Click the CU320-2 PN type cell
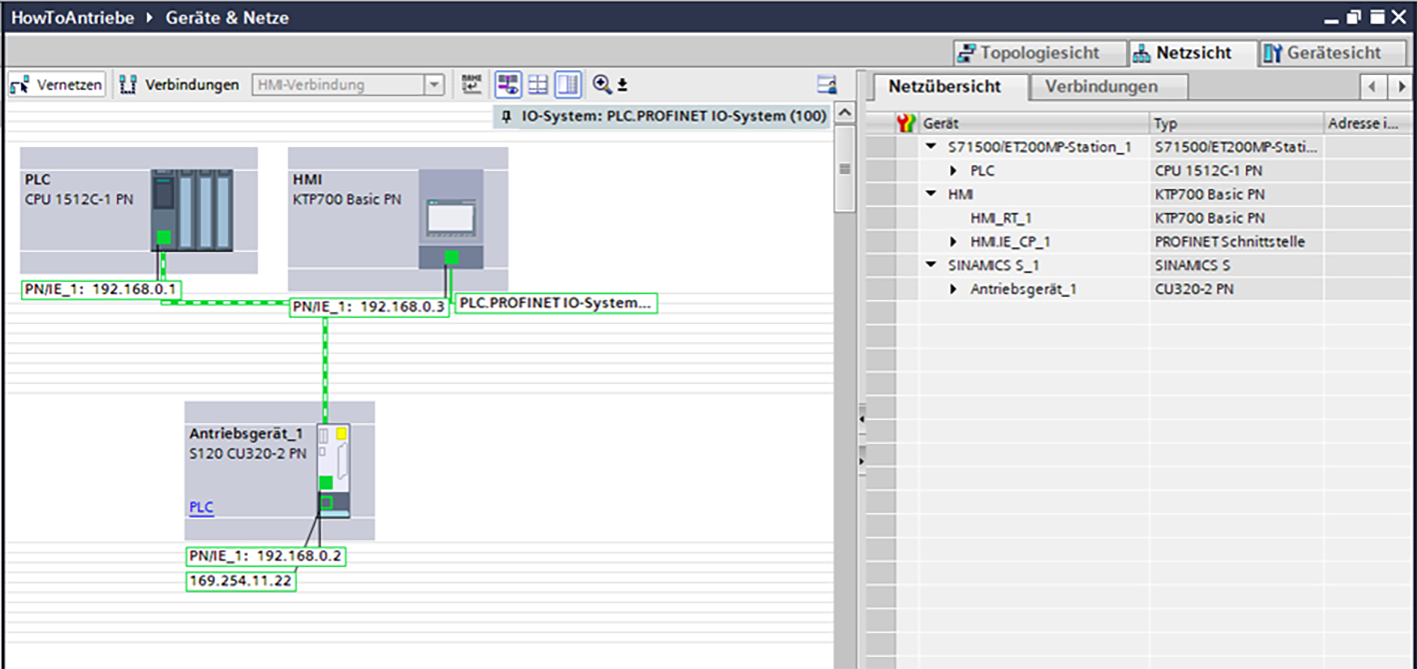 [1236, 290]
